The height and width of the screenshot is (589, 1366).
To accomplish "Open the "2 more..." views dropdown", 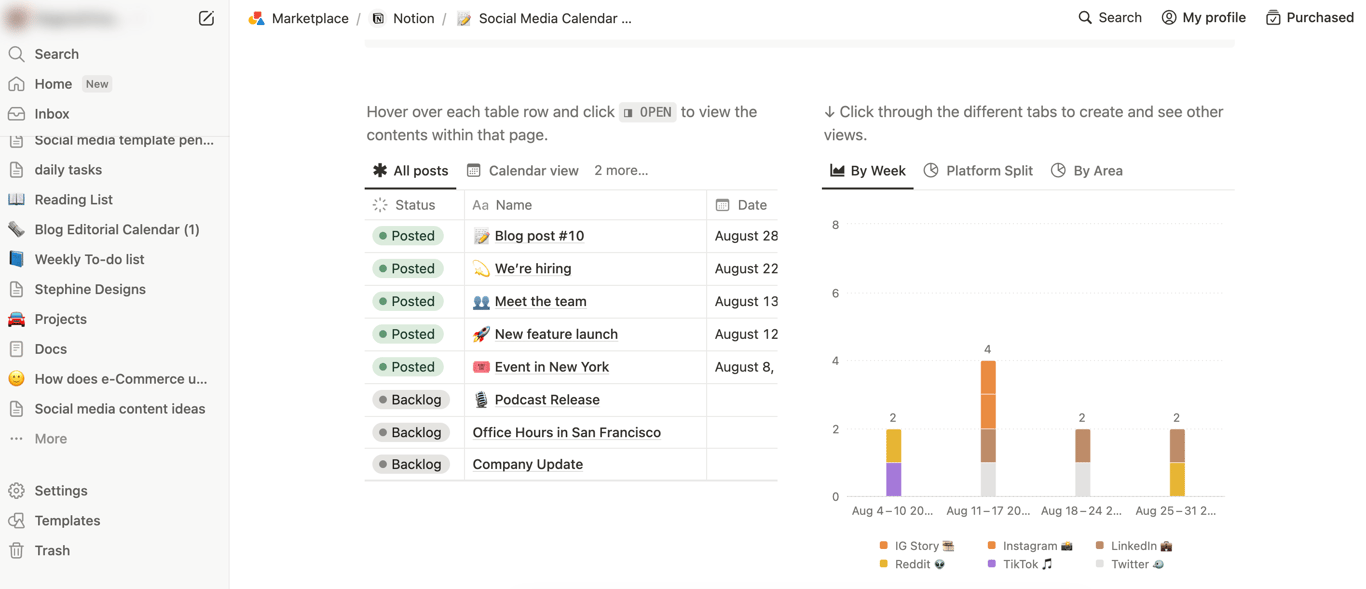I will (621, 170).
